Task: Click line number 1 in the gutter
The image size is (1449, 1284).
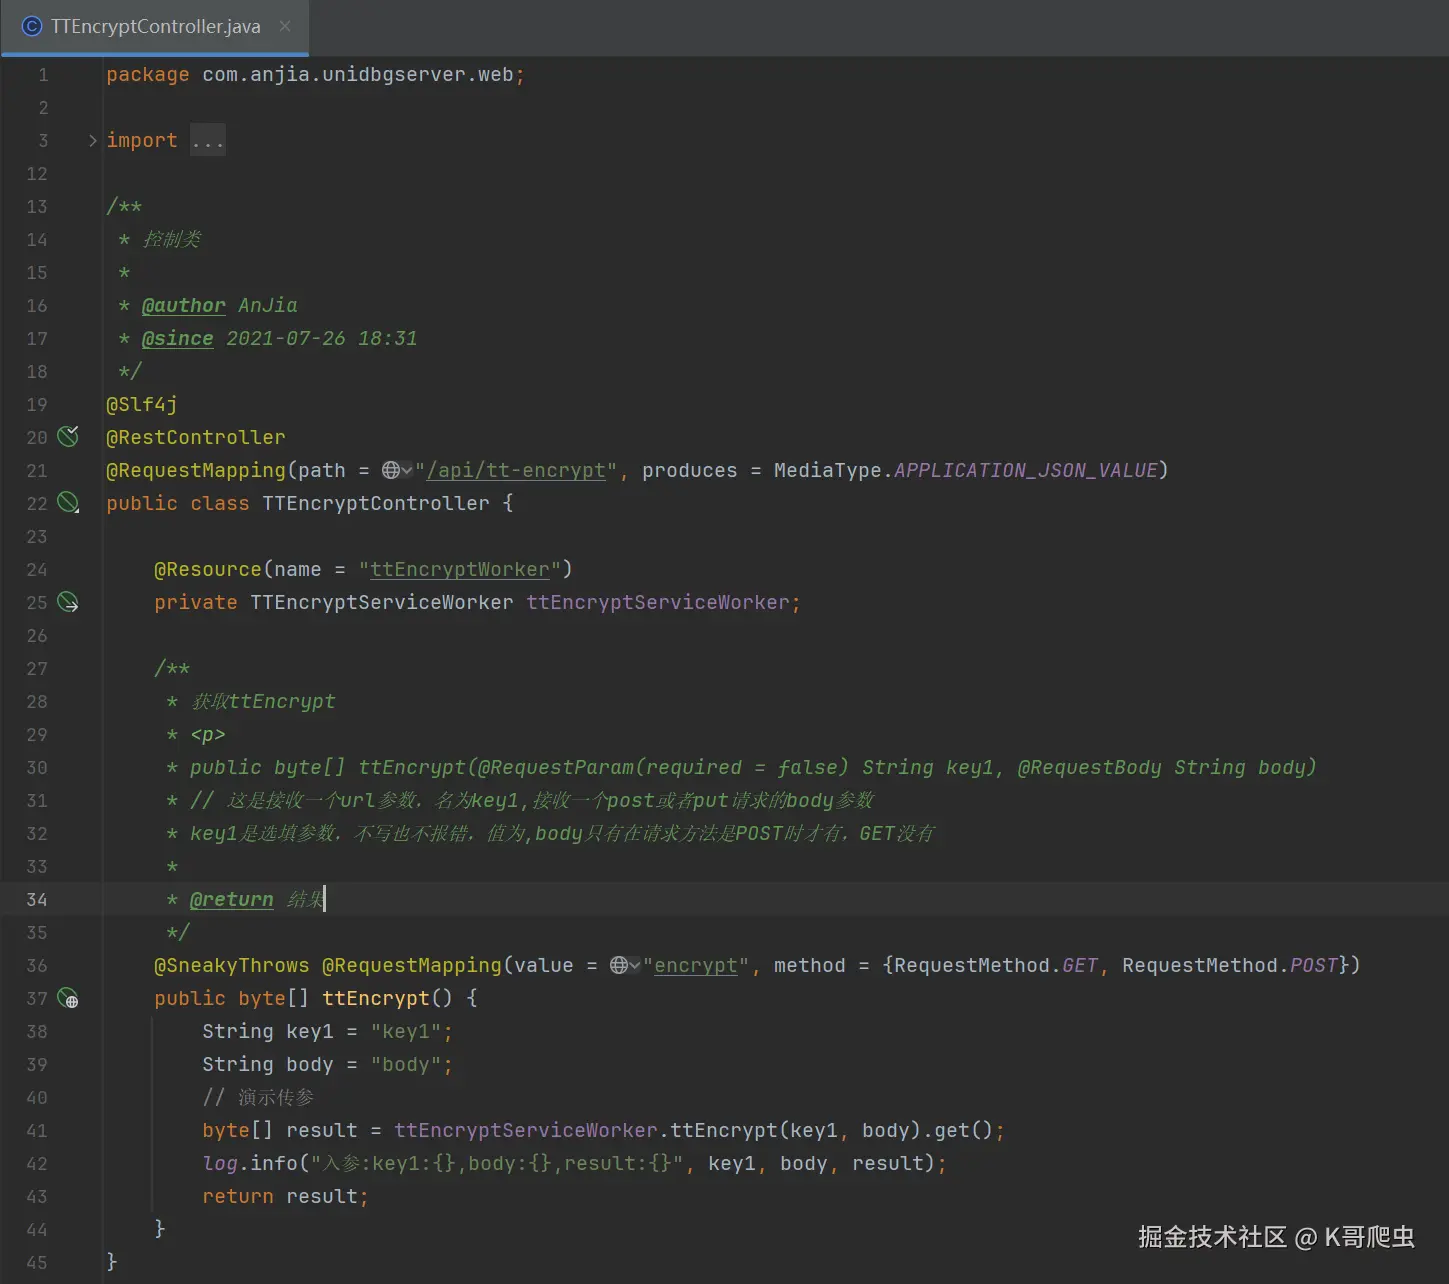Action: tap(43, 74)
